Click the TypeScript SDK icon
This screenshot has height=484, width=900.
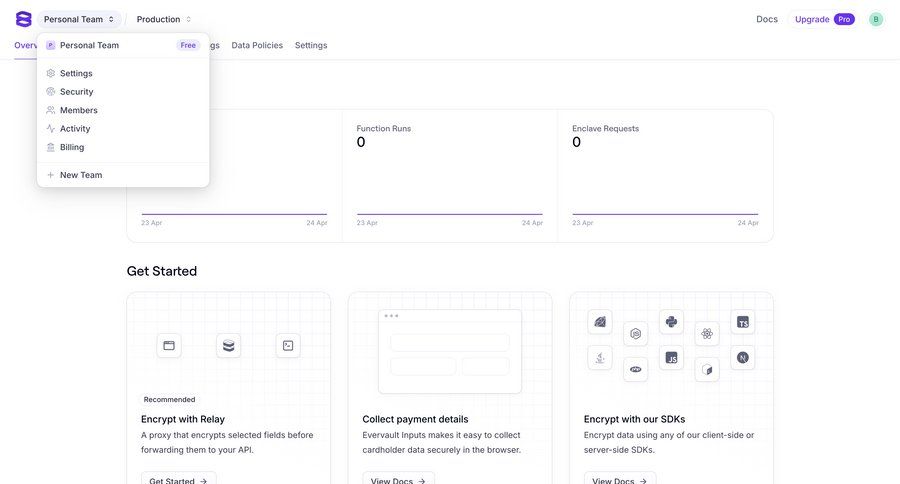743,322
